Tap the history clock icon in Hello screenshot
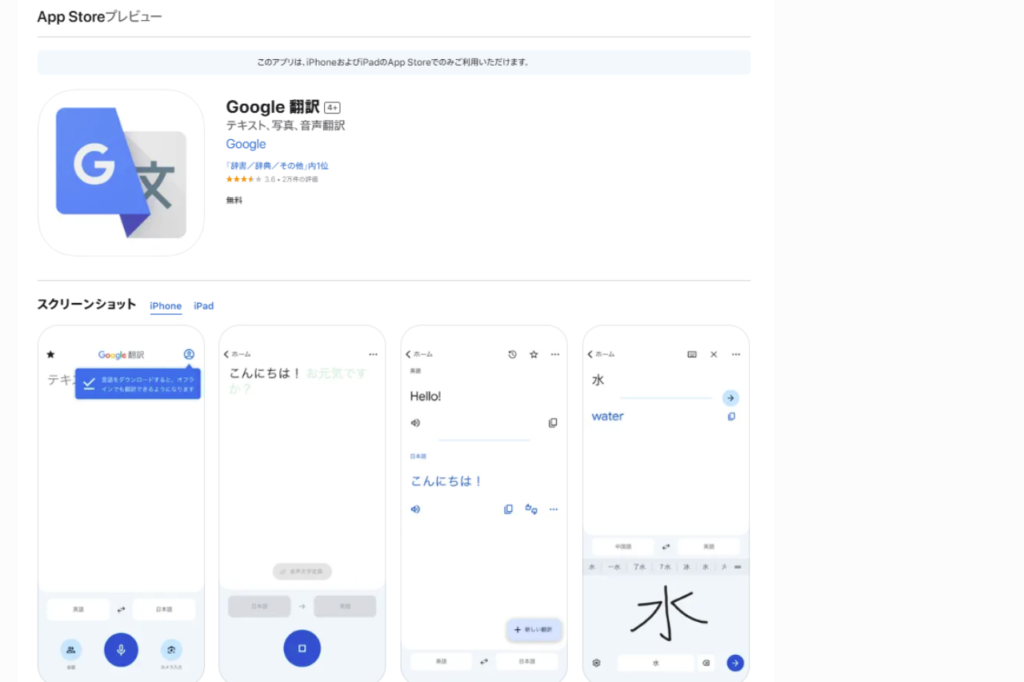The width and height of the screenshot is (1024, 682). (x=512, y=354)
